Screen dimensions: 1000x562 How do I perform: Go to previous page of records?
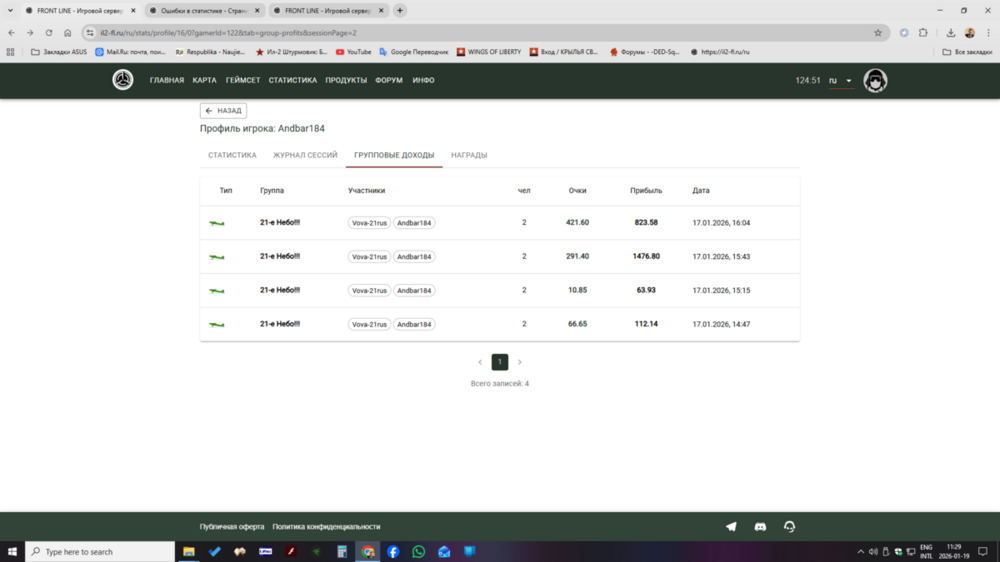(480, 362)
